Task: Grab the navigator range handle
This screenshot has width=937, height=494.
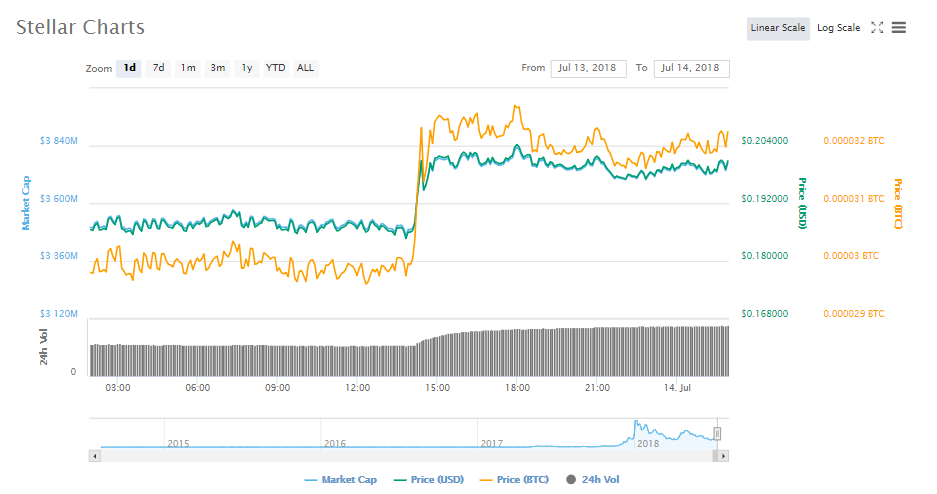Action: [x=717, y=434]
